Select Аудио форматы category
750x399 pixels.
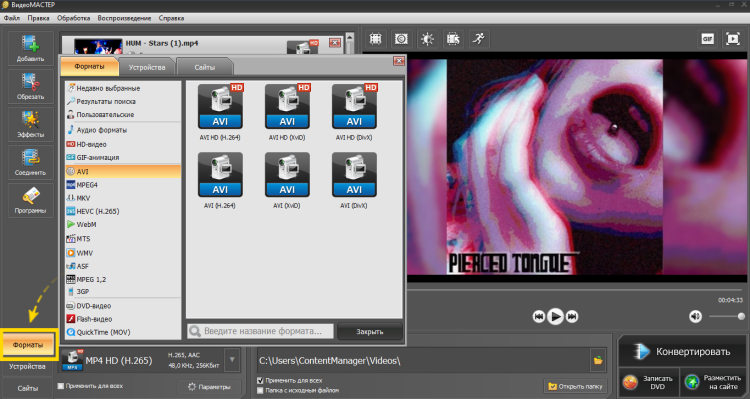(x=123, y=130)
